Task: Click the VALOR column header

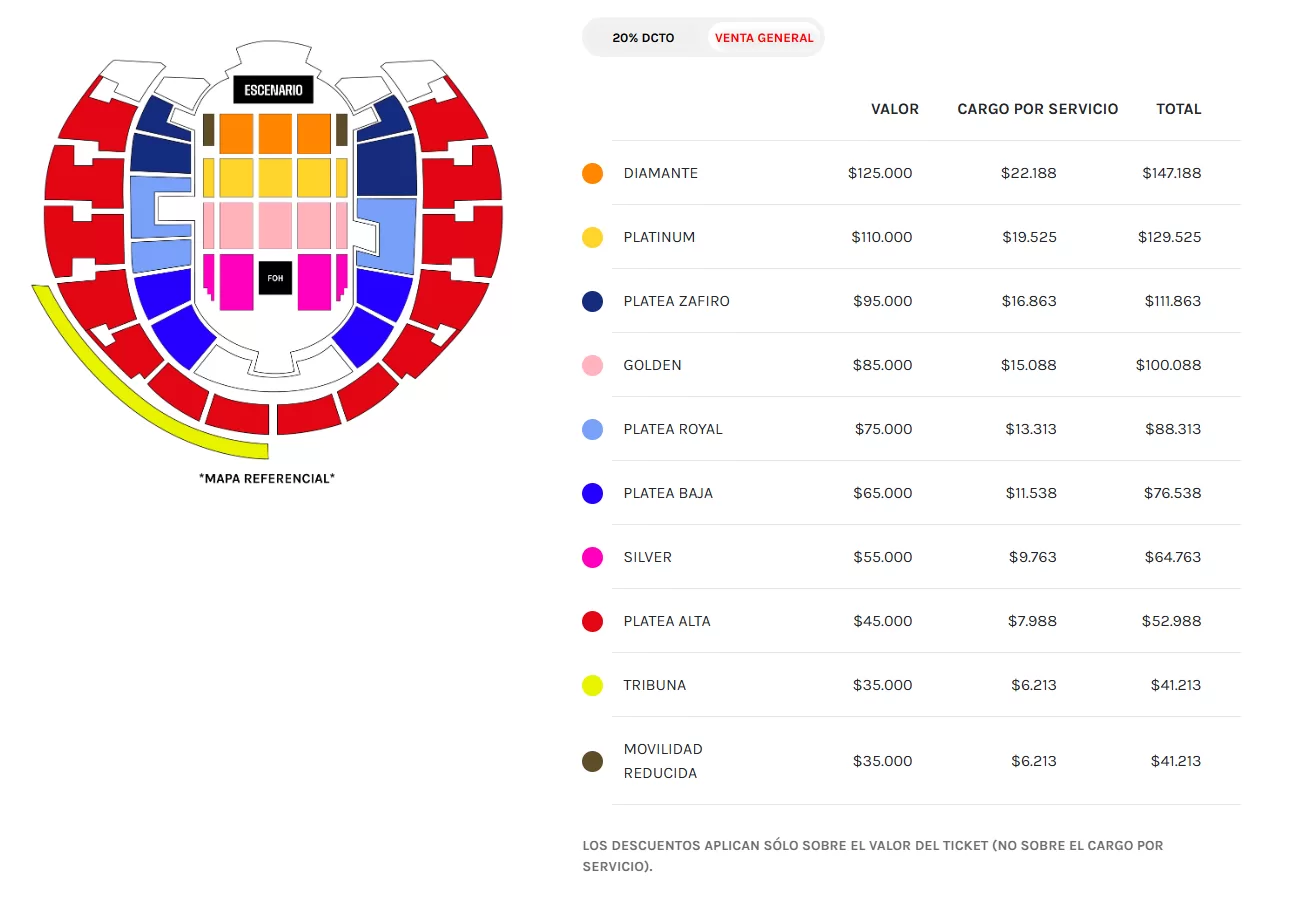Action: point(894,109)
